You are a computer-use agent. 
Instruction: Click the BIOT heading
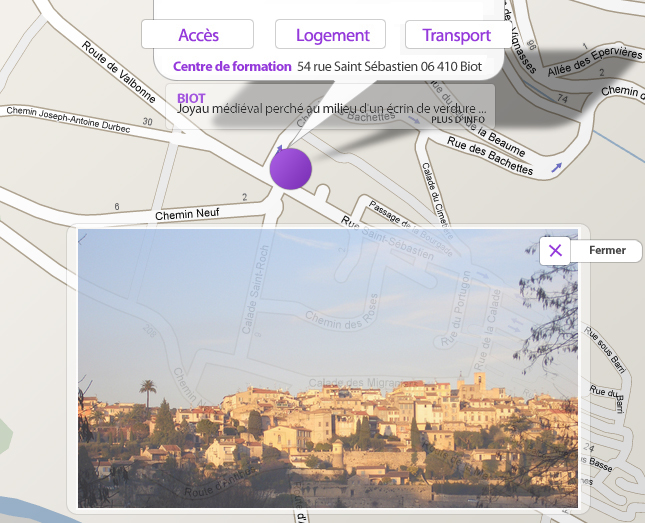[191, 98]
